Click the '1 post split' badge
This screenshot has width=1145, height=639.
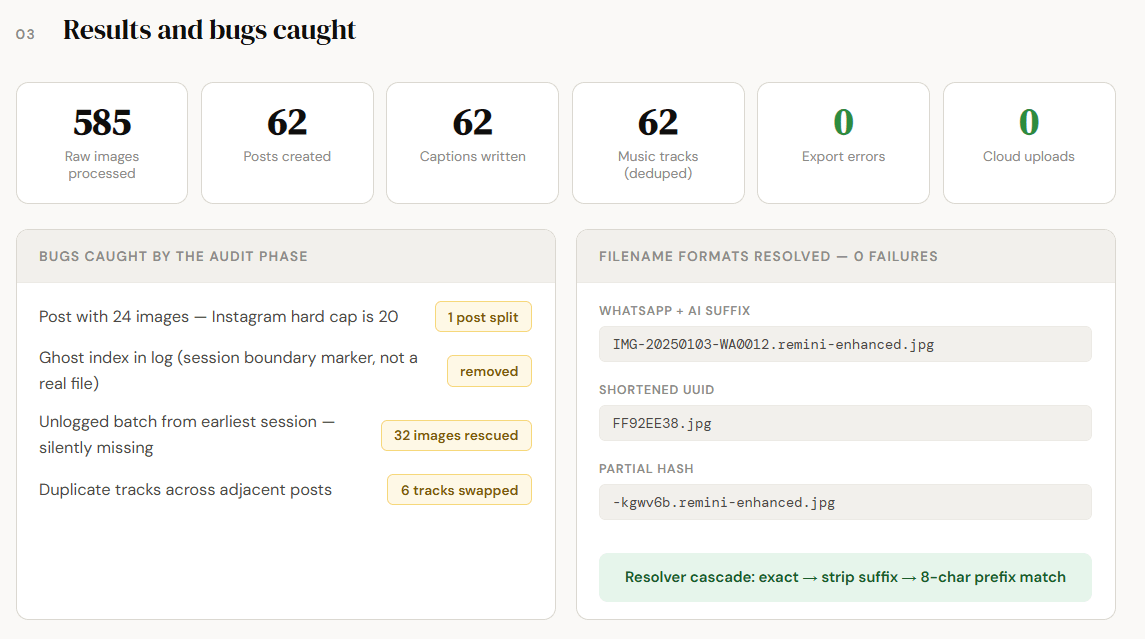pyautogui.click(x=483, y=317)
